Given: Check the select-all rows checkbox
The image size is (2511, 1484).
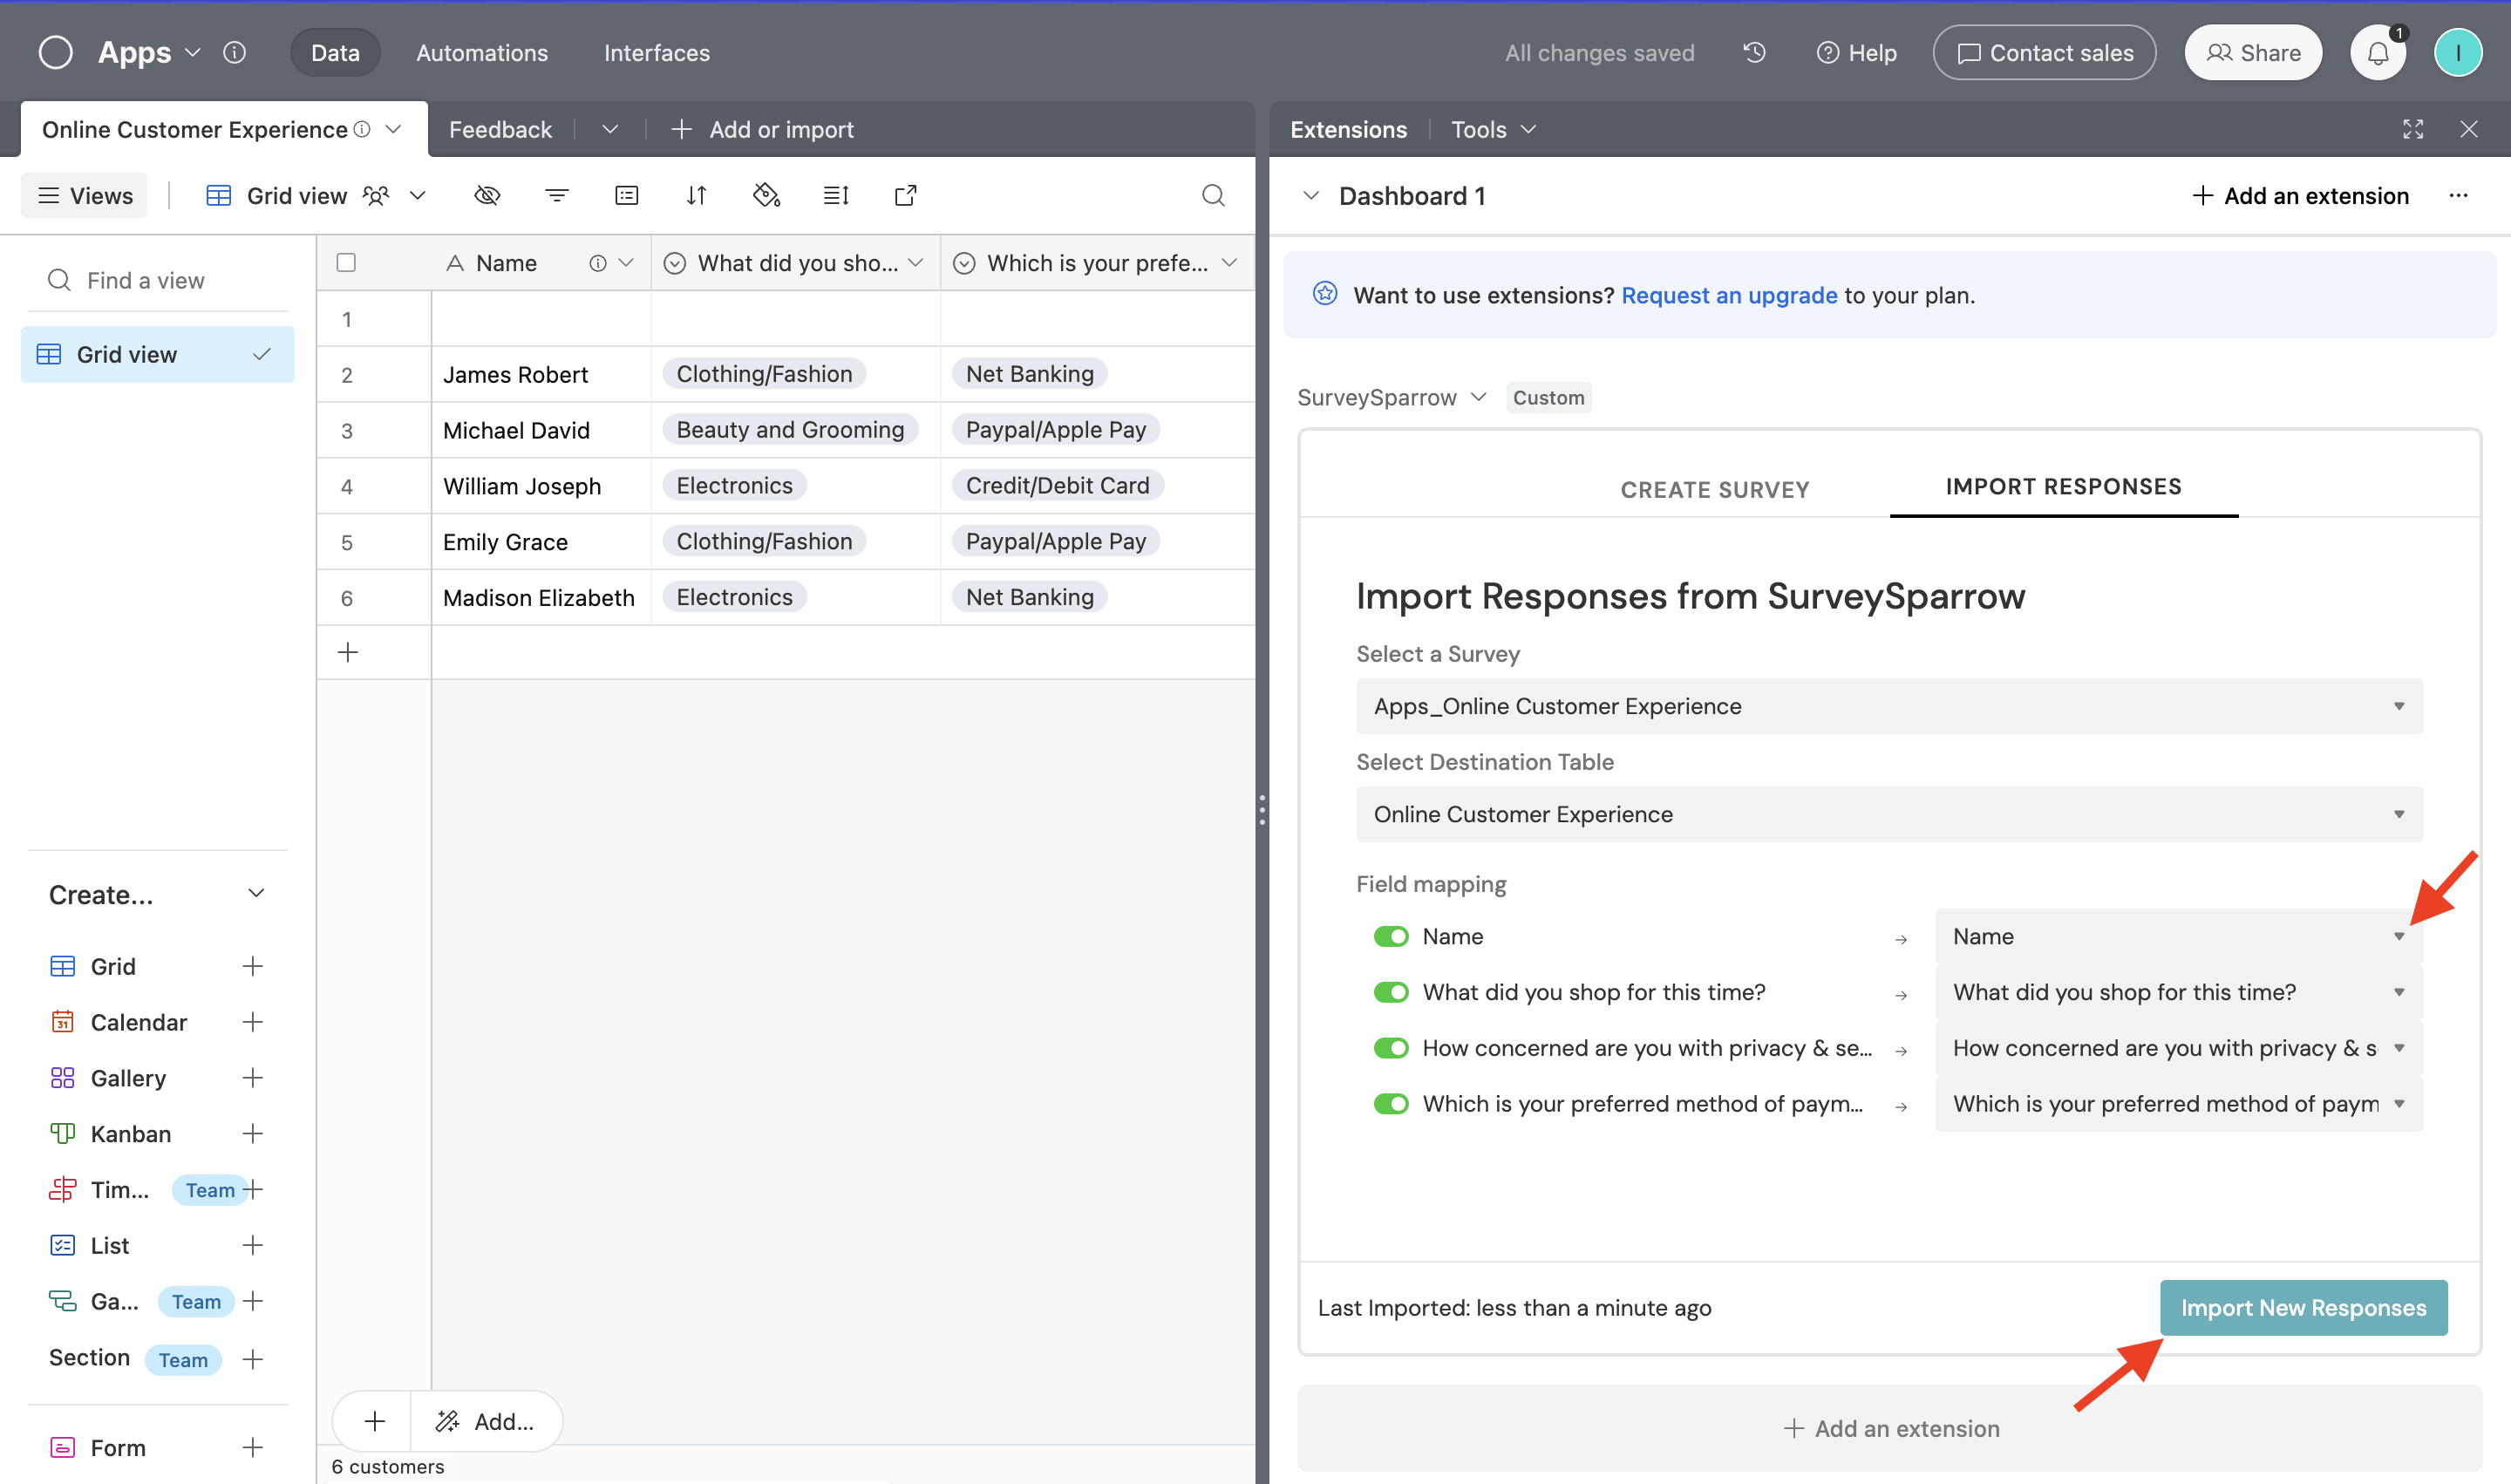Looking at the screenshot, I should (x=346, y=263).
